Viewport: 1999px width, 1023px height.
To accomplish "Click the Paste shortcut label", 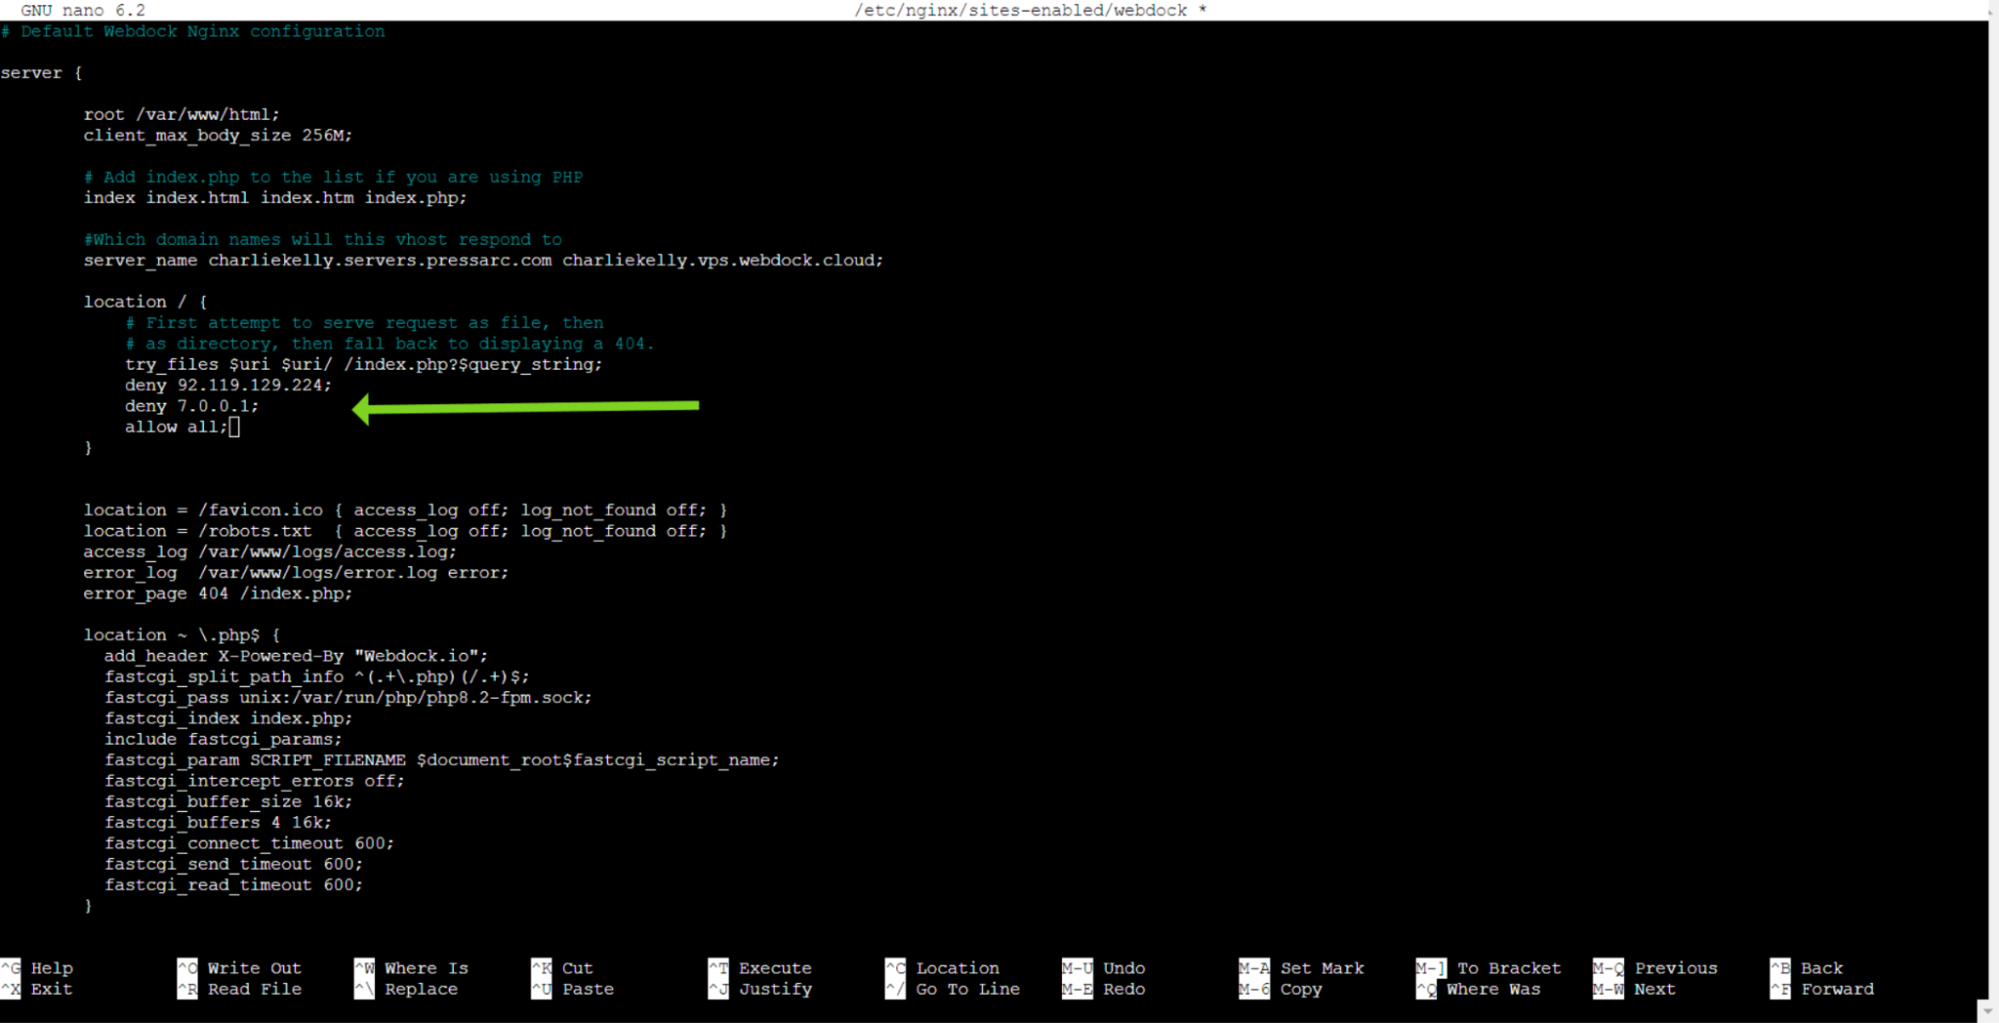I will tap(587, 989).
